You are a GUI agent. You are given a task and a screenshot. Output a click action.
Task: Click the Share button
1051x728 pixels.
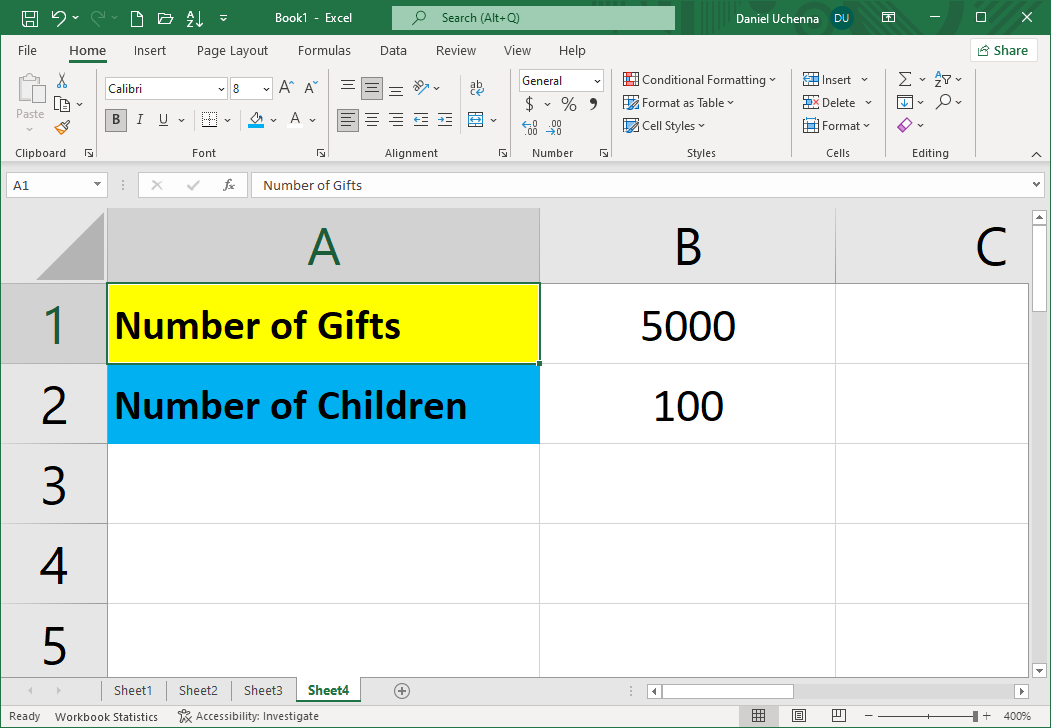tap(1003, 49)
